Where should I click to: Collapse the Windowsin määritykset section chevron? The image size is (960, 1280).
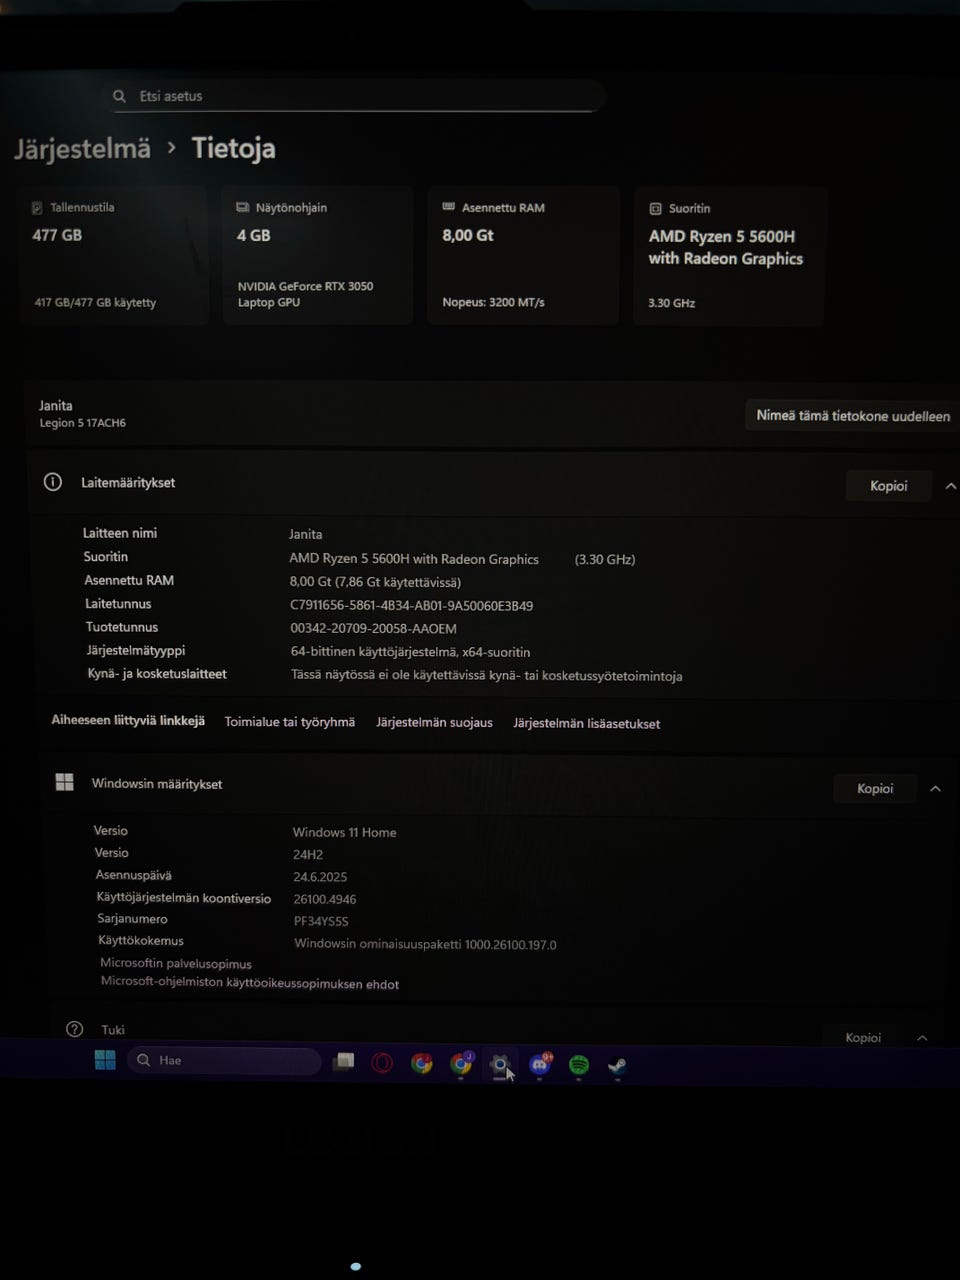pos(935,789)
